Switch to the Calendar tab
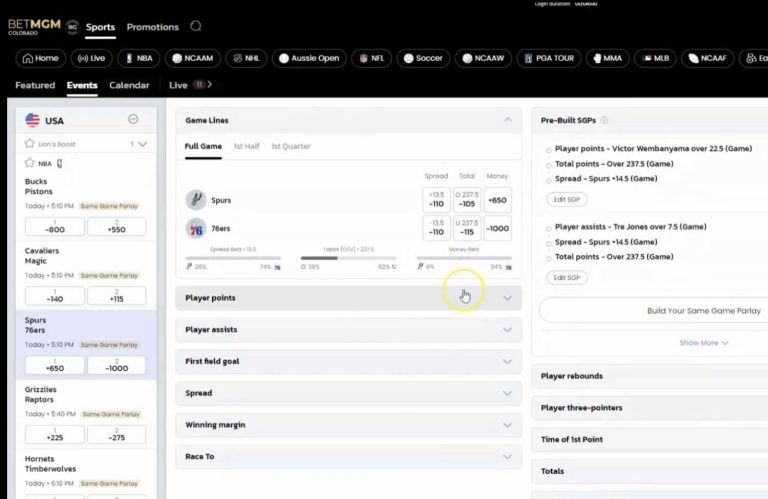Viewport: 768px width, 499px height. (x=129, y=85)
